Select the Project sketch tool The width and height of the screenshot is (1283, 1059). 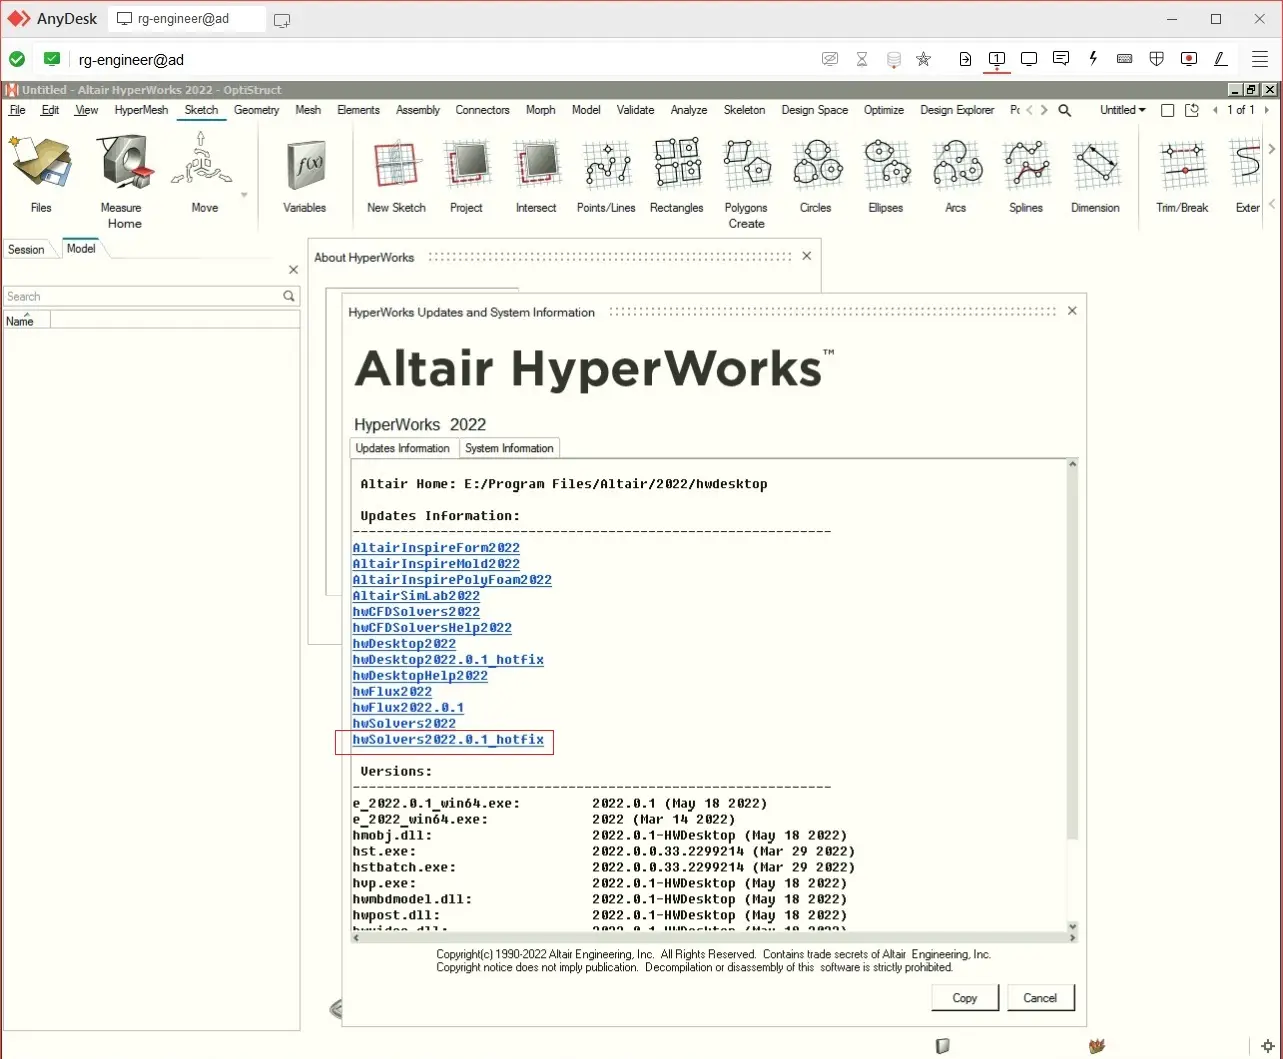pos(466,174)
